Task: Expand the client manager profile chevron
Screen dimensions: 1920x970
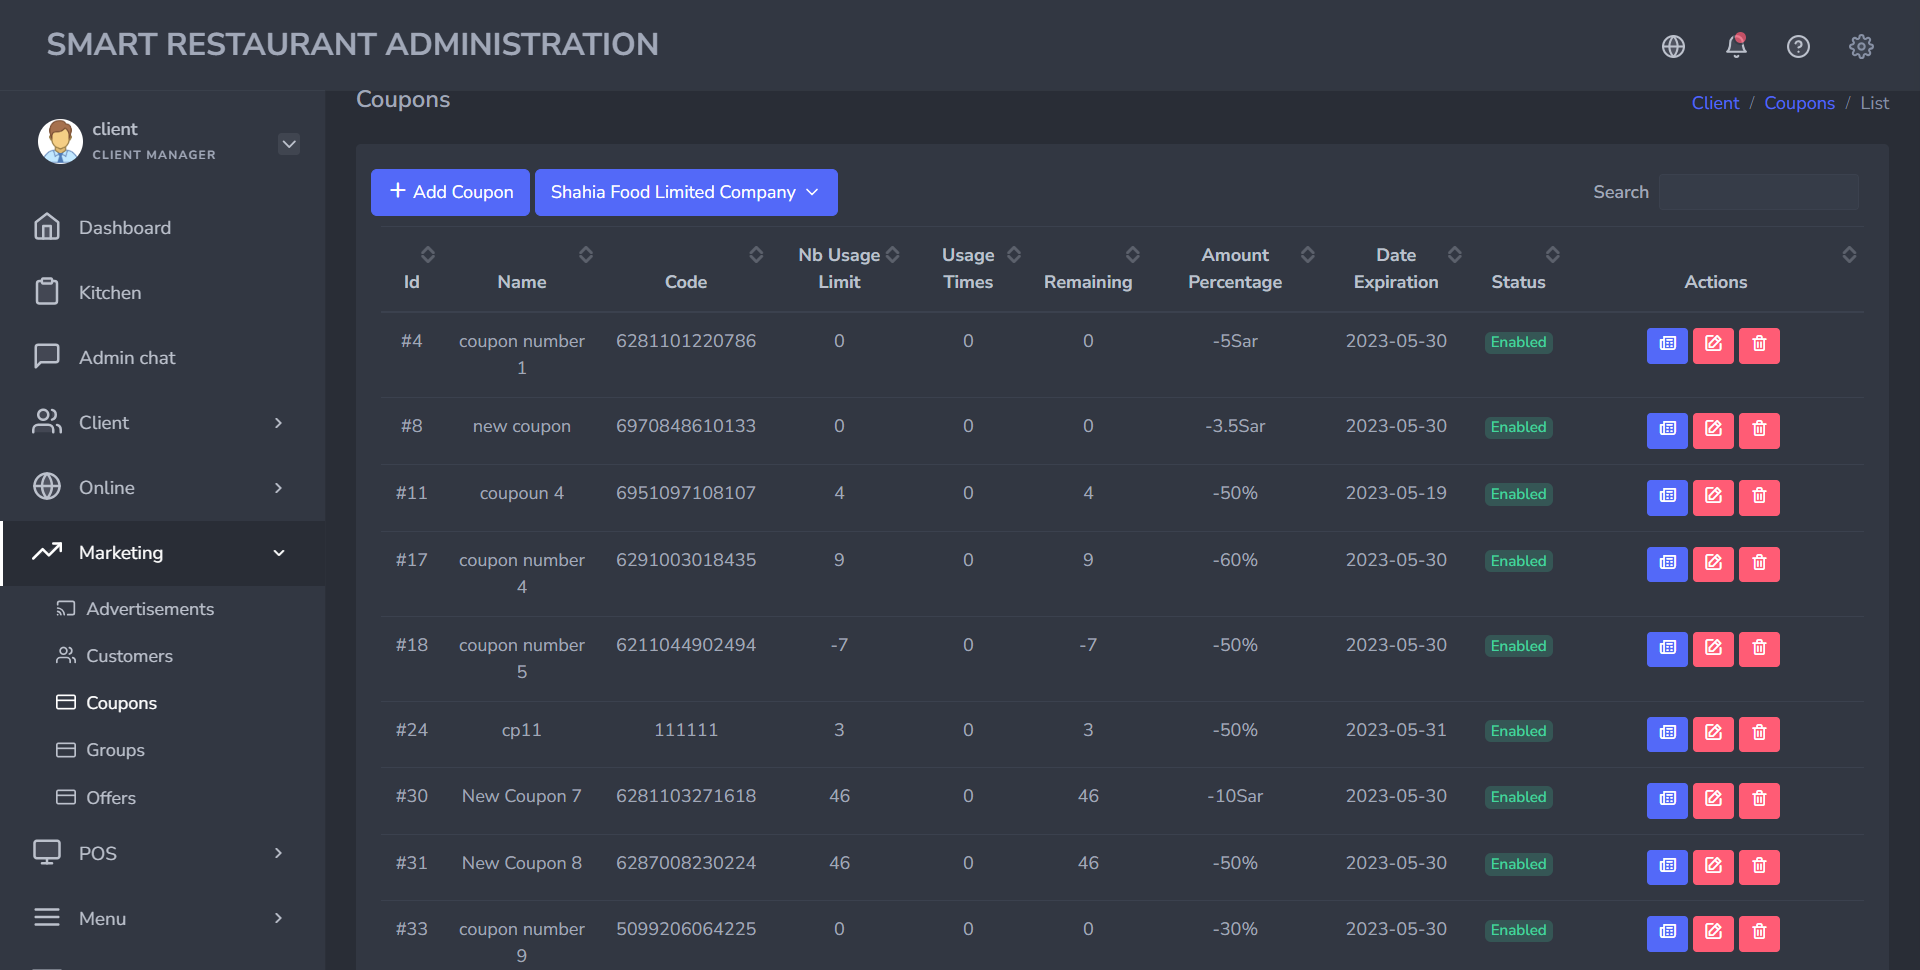Action: (289, 144)
